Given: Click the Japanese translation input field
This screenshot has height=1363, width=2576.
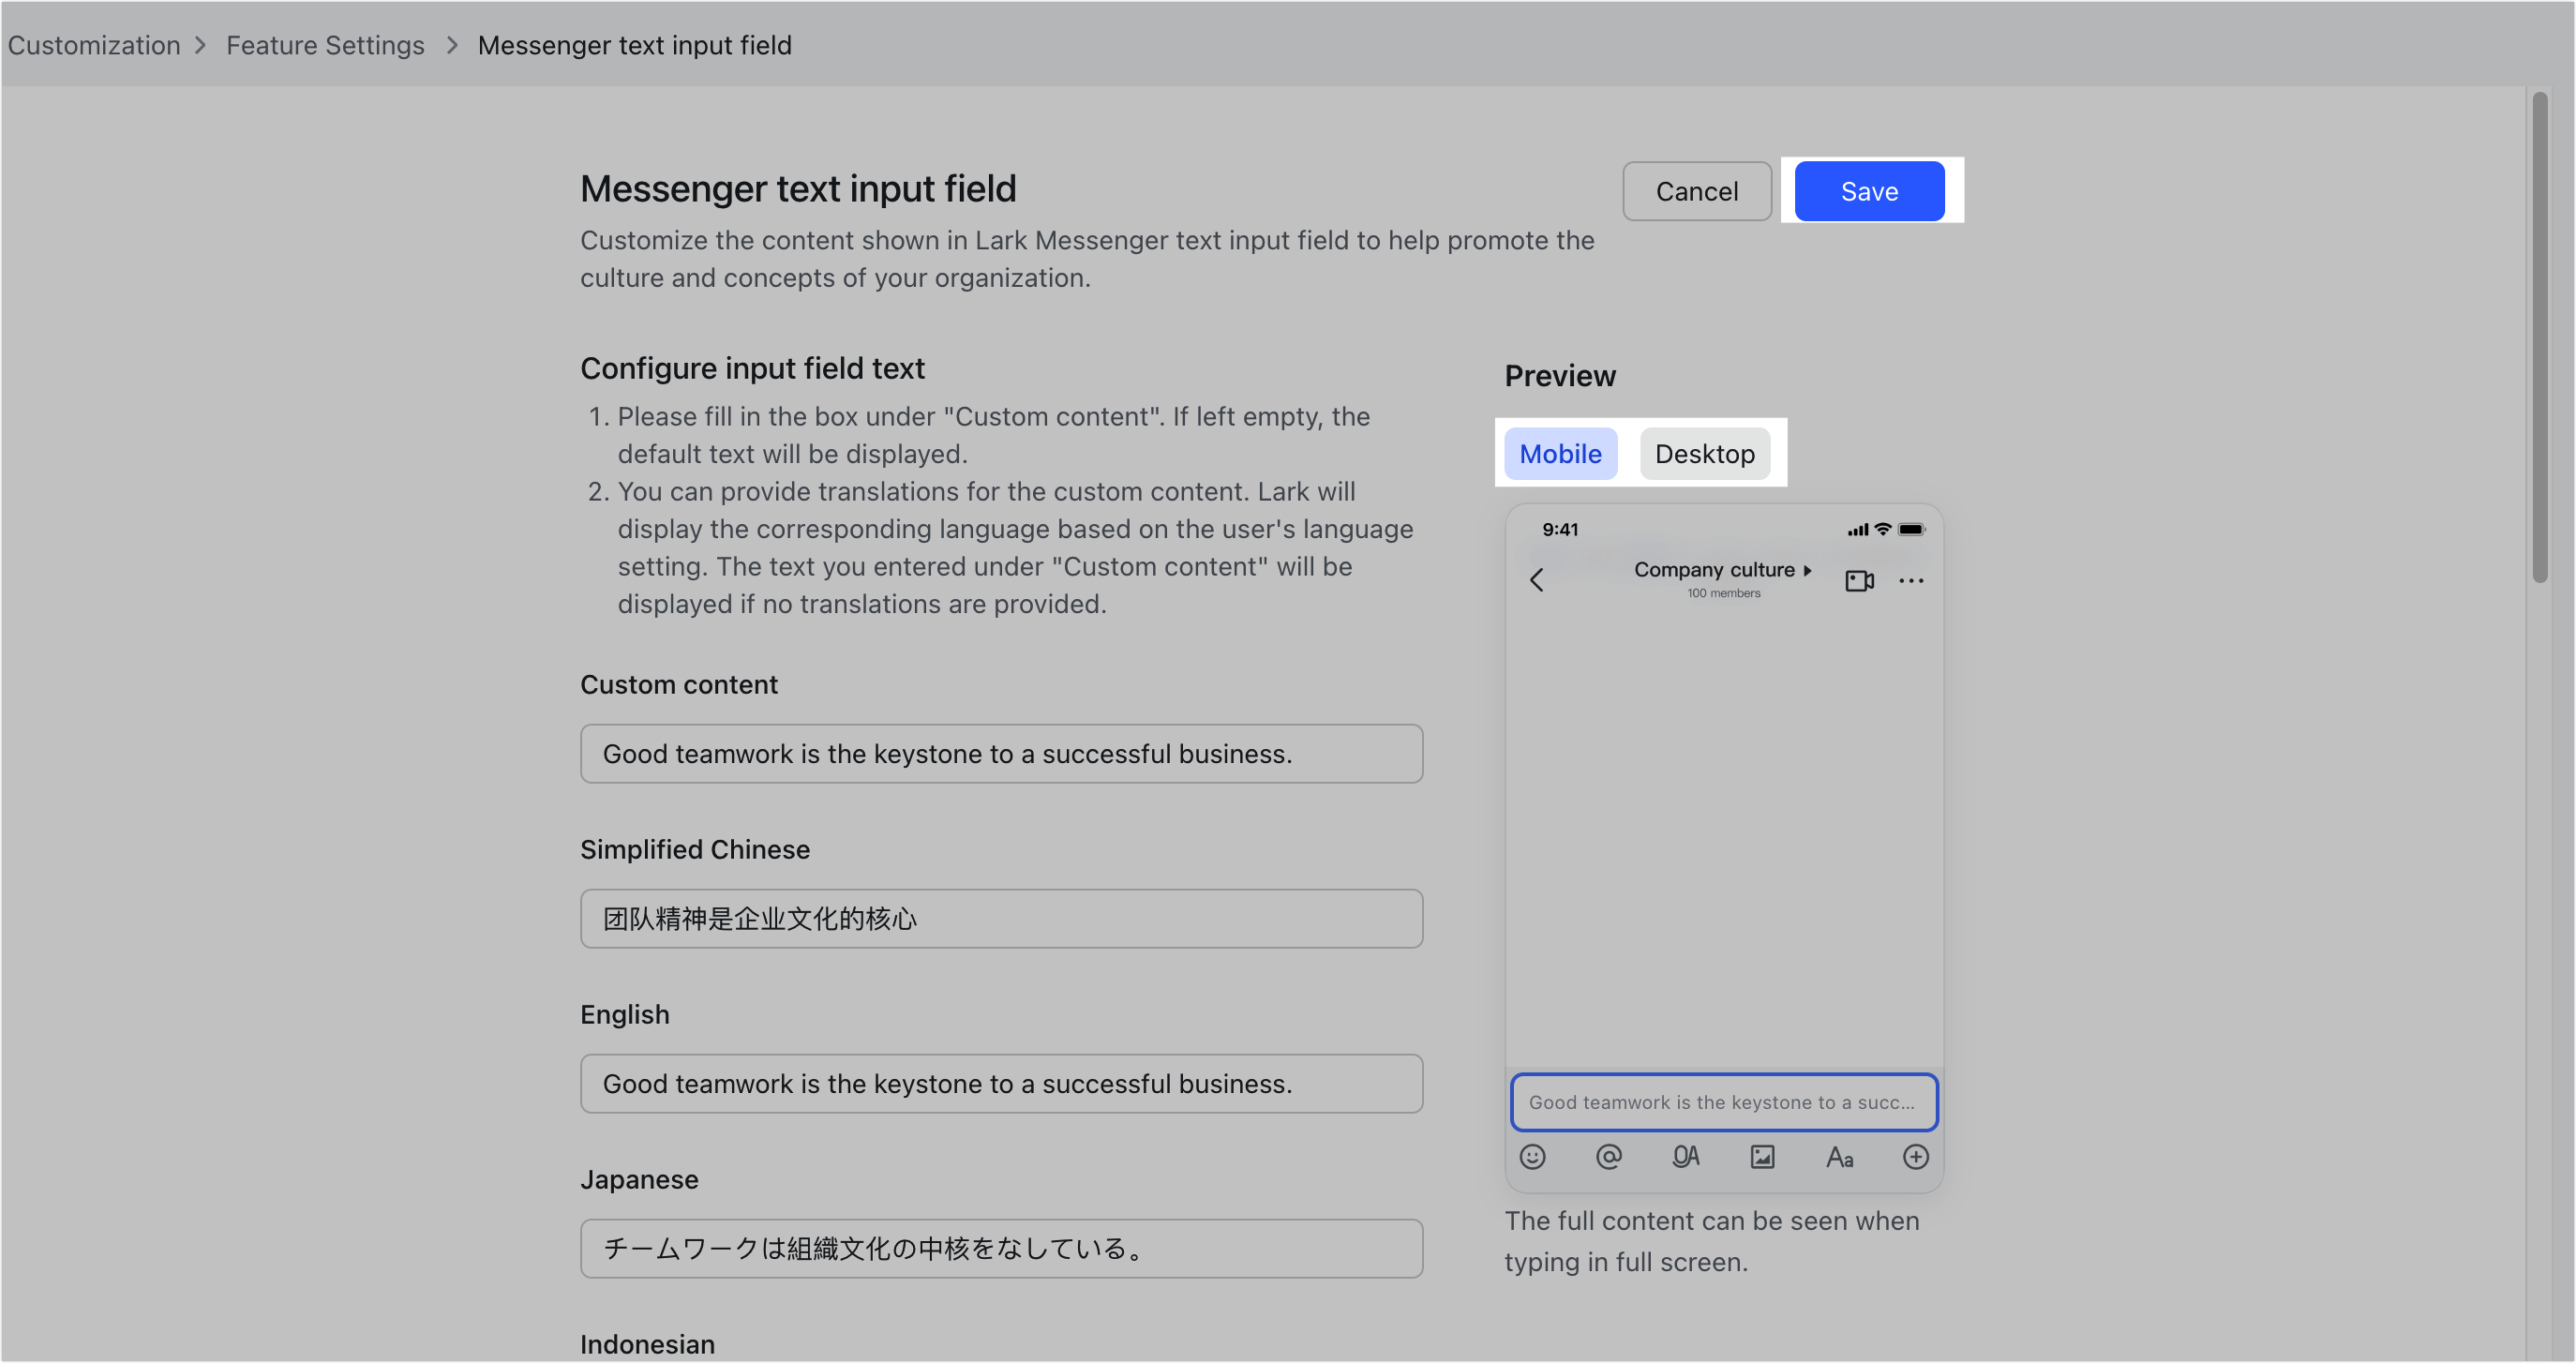Looking at the screenshot, I should click(x=1001, y=1249).
